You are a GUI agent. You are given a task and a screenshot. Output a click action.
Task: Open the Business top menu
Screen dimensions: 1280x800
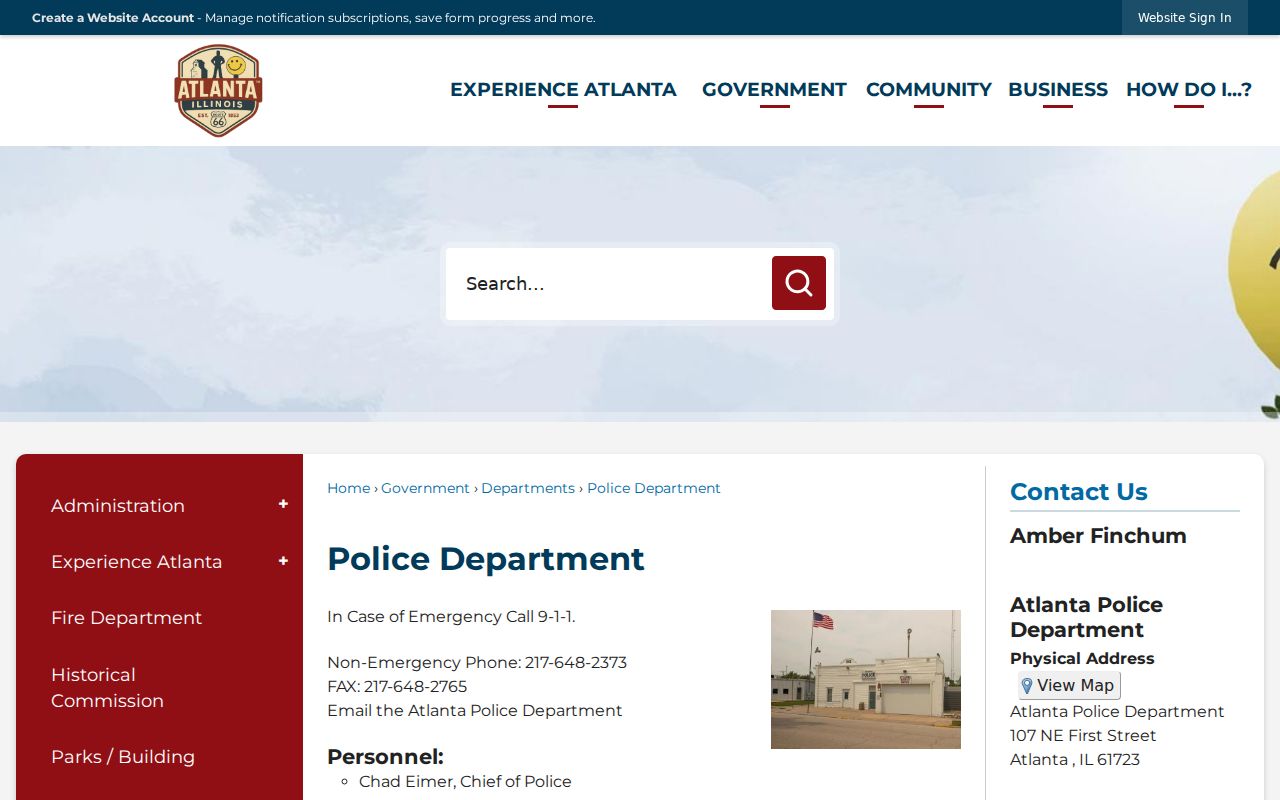coord(1058,89)
